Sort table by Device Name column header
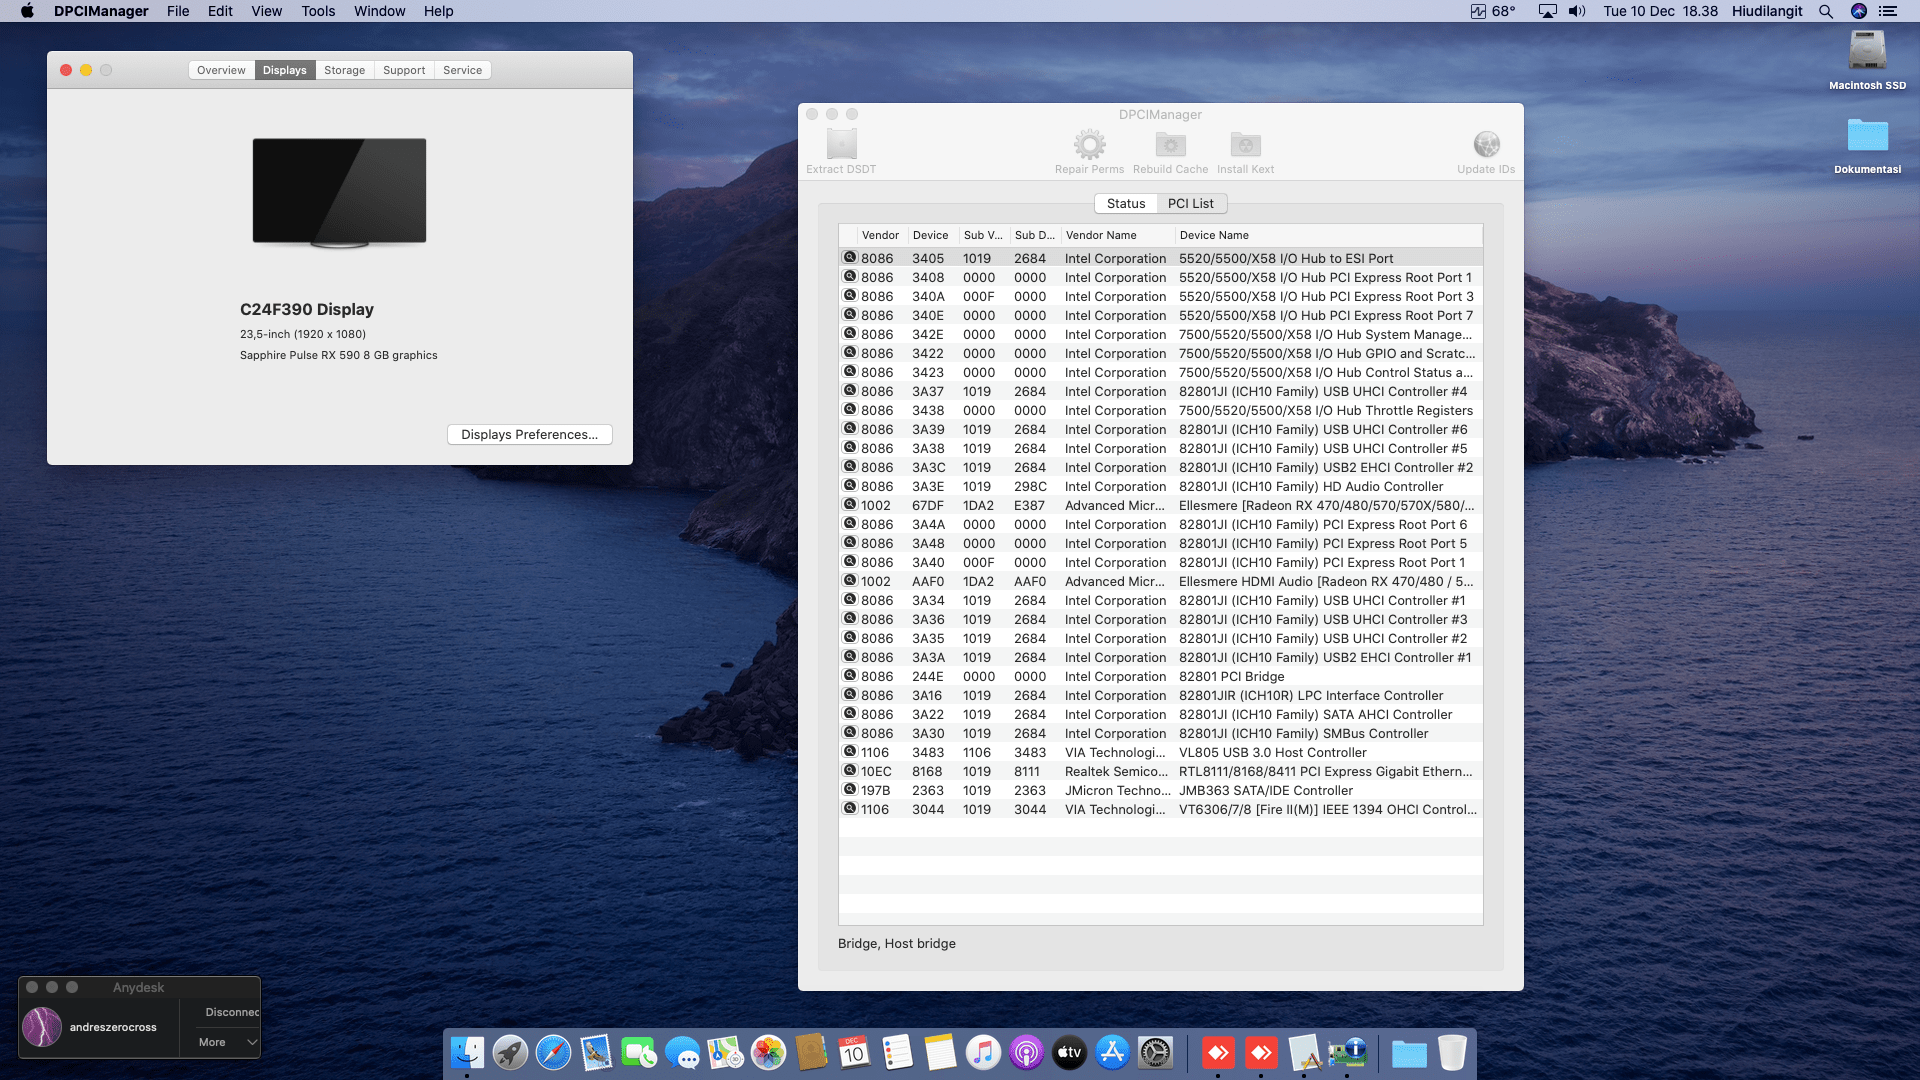 pos(1214,235)
